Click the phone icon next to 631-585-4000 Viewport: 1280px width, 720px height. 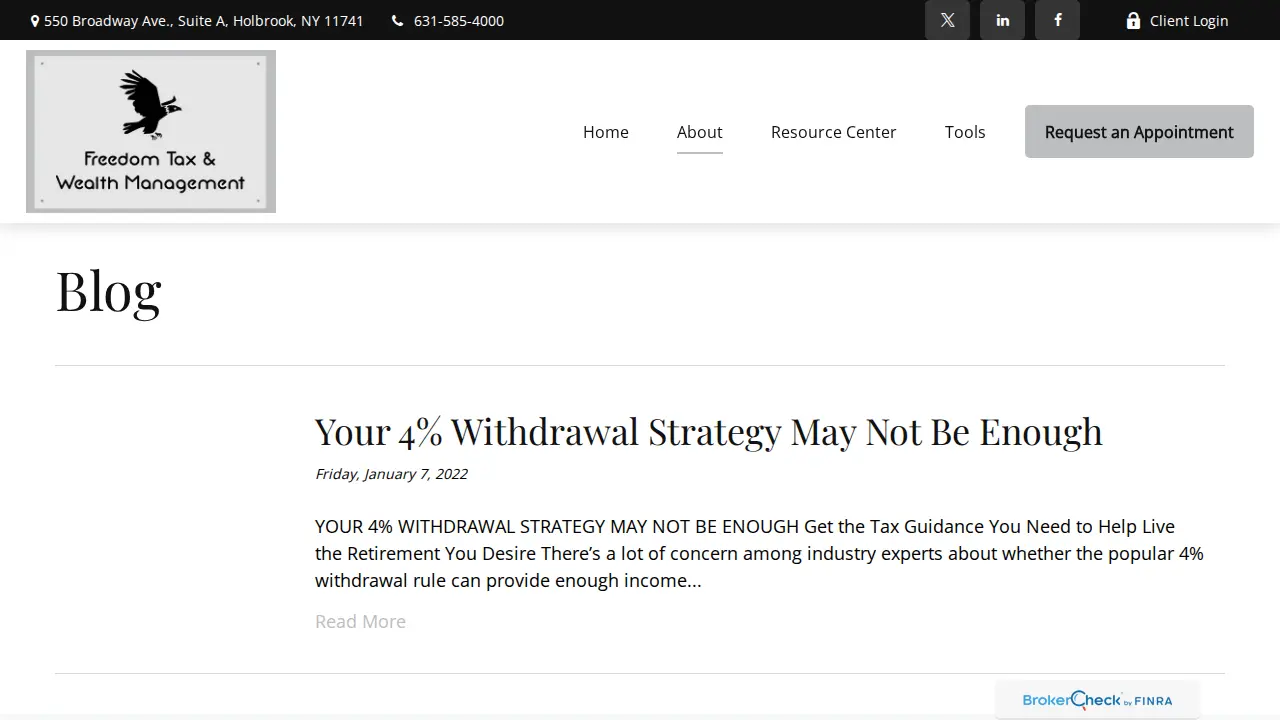coord(397,21)
